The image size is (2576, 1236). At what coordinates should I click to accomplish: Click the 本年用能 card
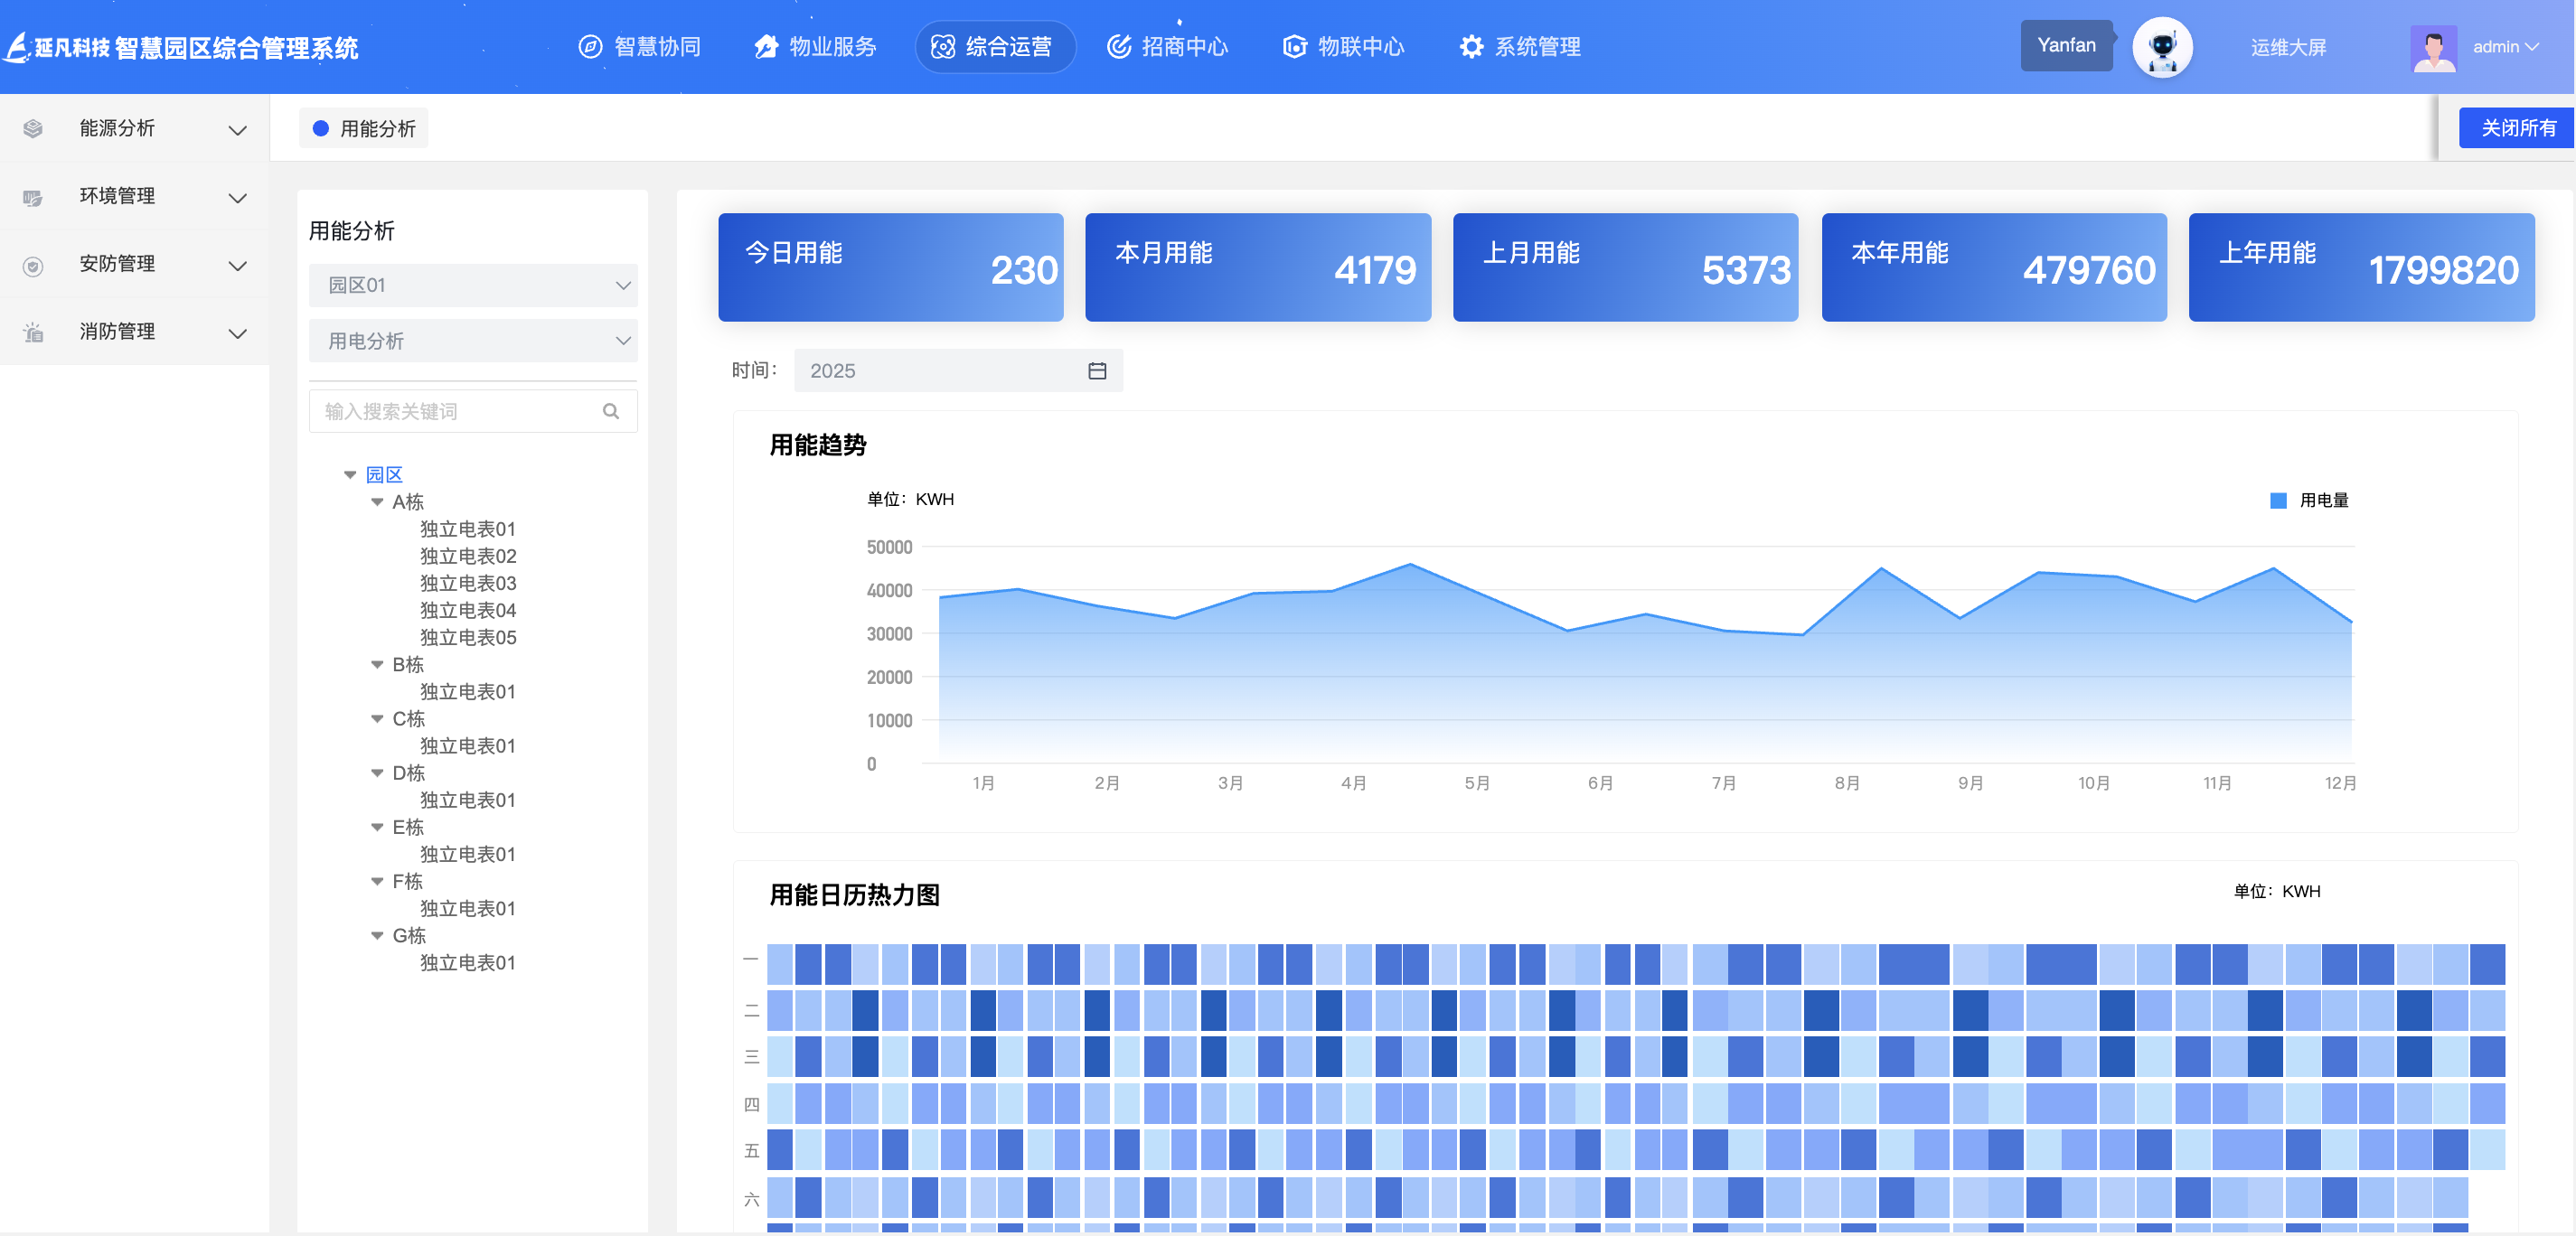pos(1994,267)
